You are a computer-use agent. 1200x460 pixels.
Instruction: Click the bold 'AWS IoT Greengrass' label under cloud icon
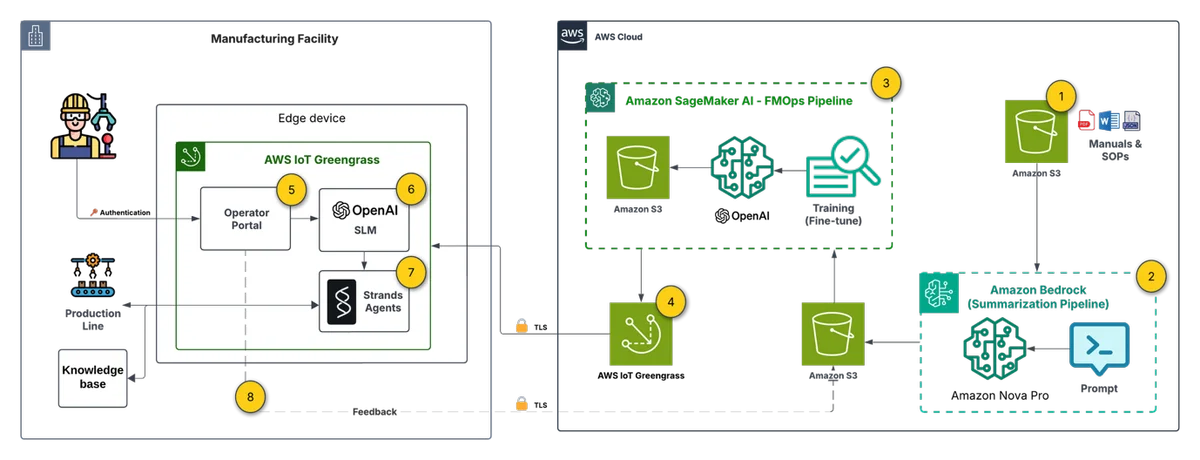pos(640,378)
